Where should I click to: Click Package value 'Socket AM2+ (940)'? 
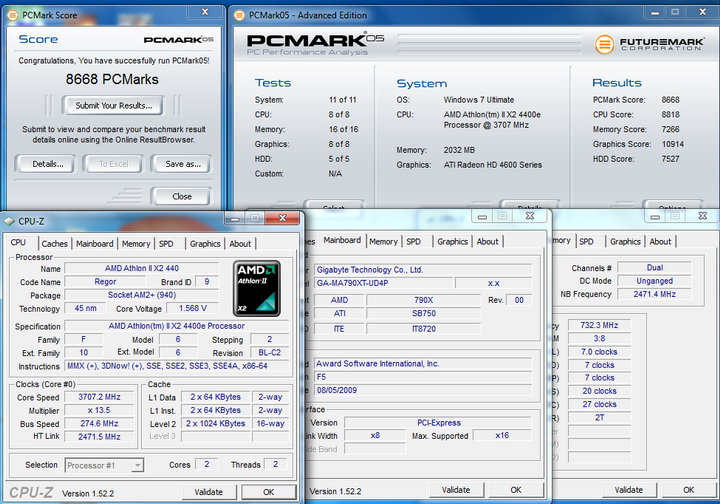(142, 295)
